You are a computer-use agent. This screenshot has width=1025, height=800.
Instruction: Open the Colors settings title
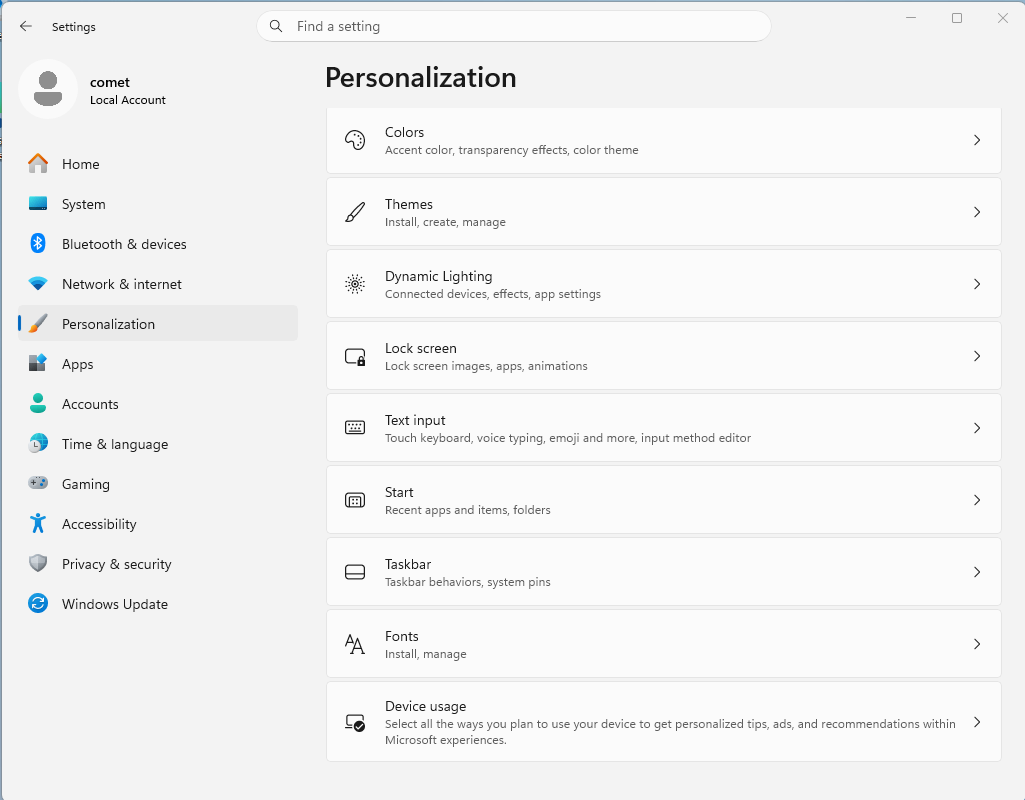point(404,132)
